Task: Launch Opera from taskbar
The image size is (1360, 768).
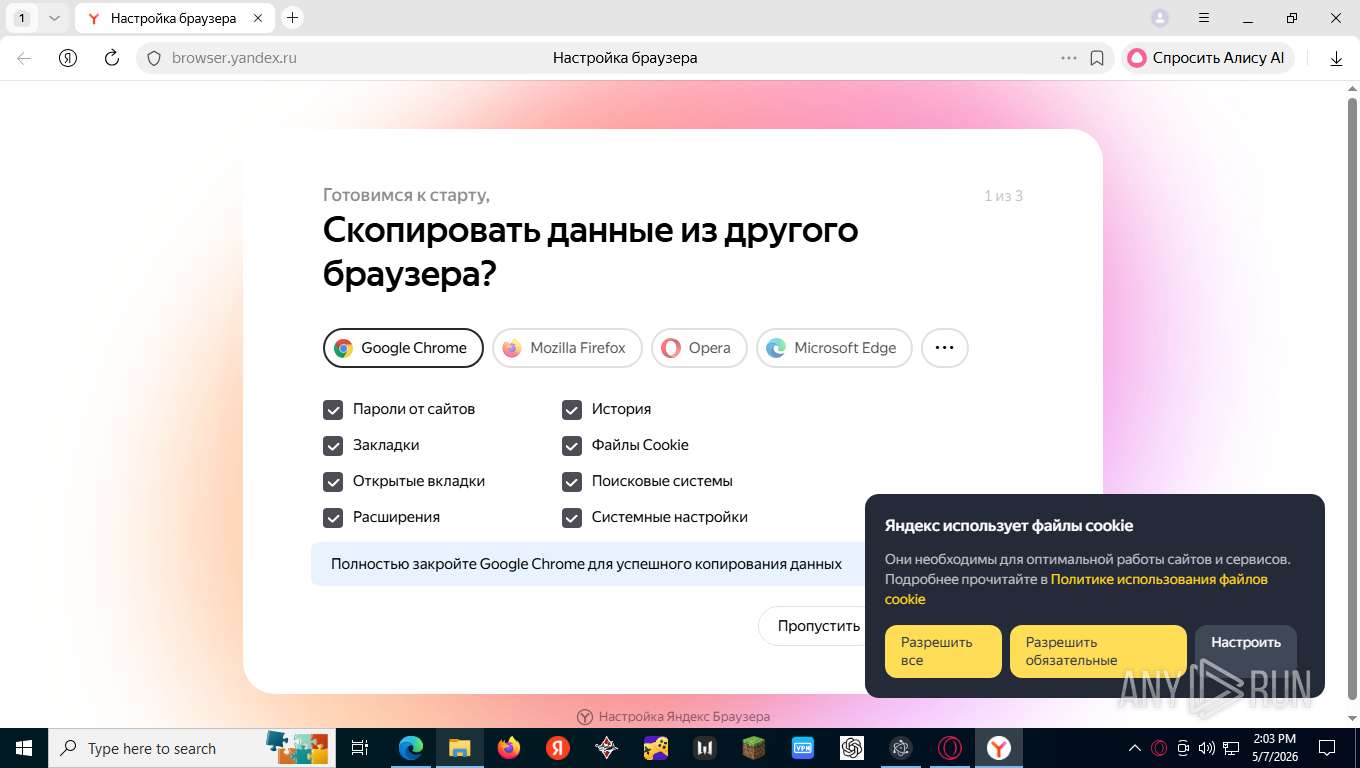Action: pos(950,748)
